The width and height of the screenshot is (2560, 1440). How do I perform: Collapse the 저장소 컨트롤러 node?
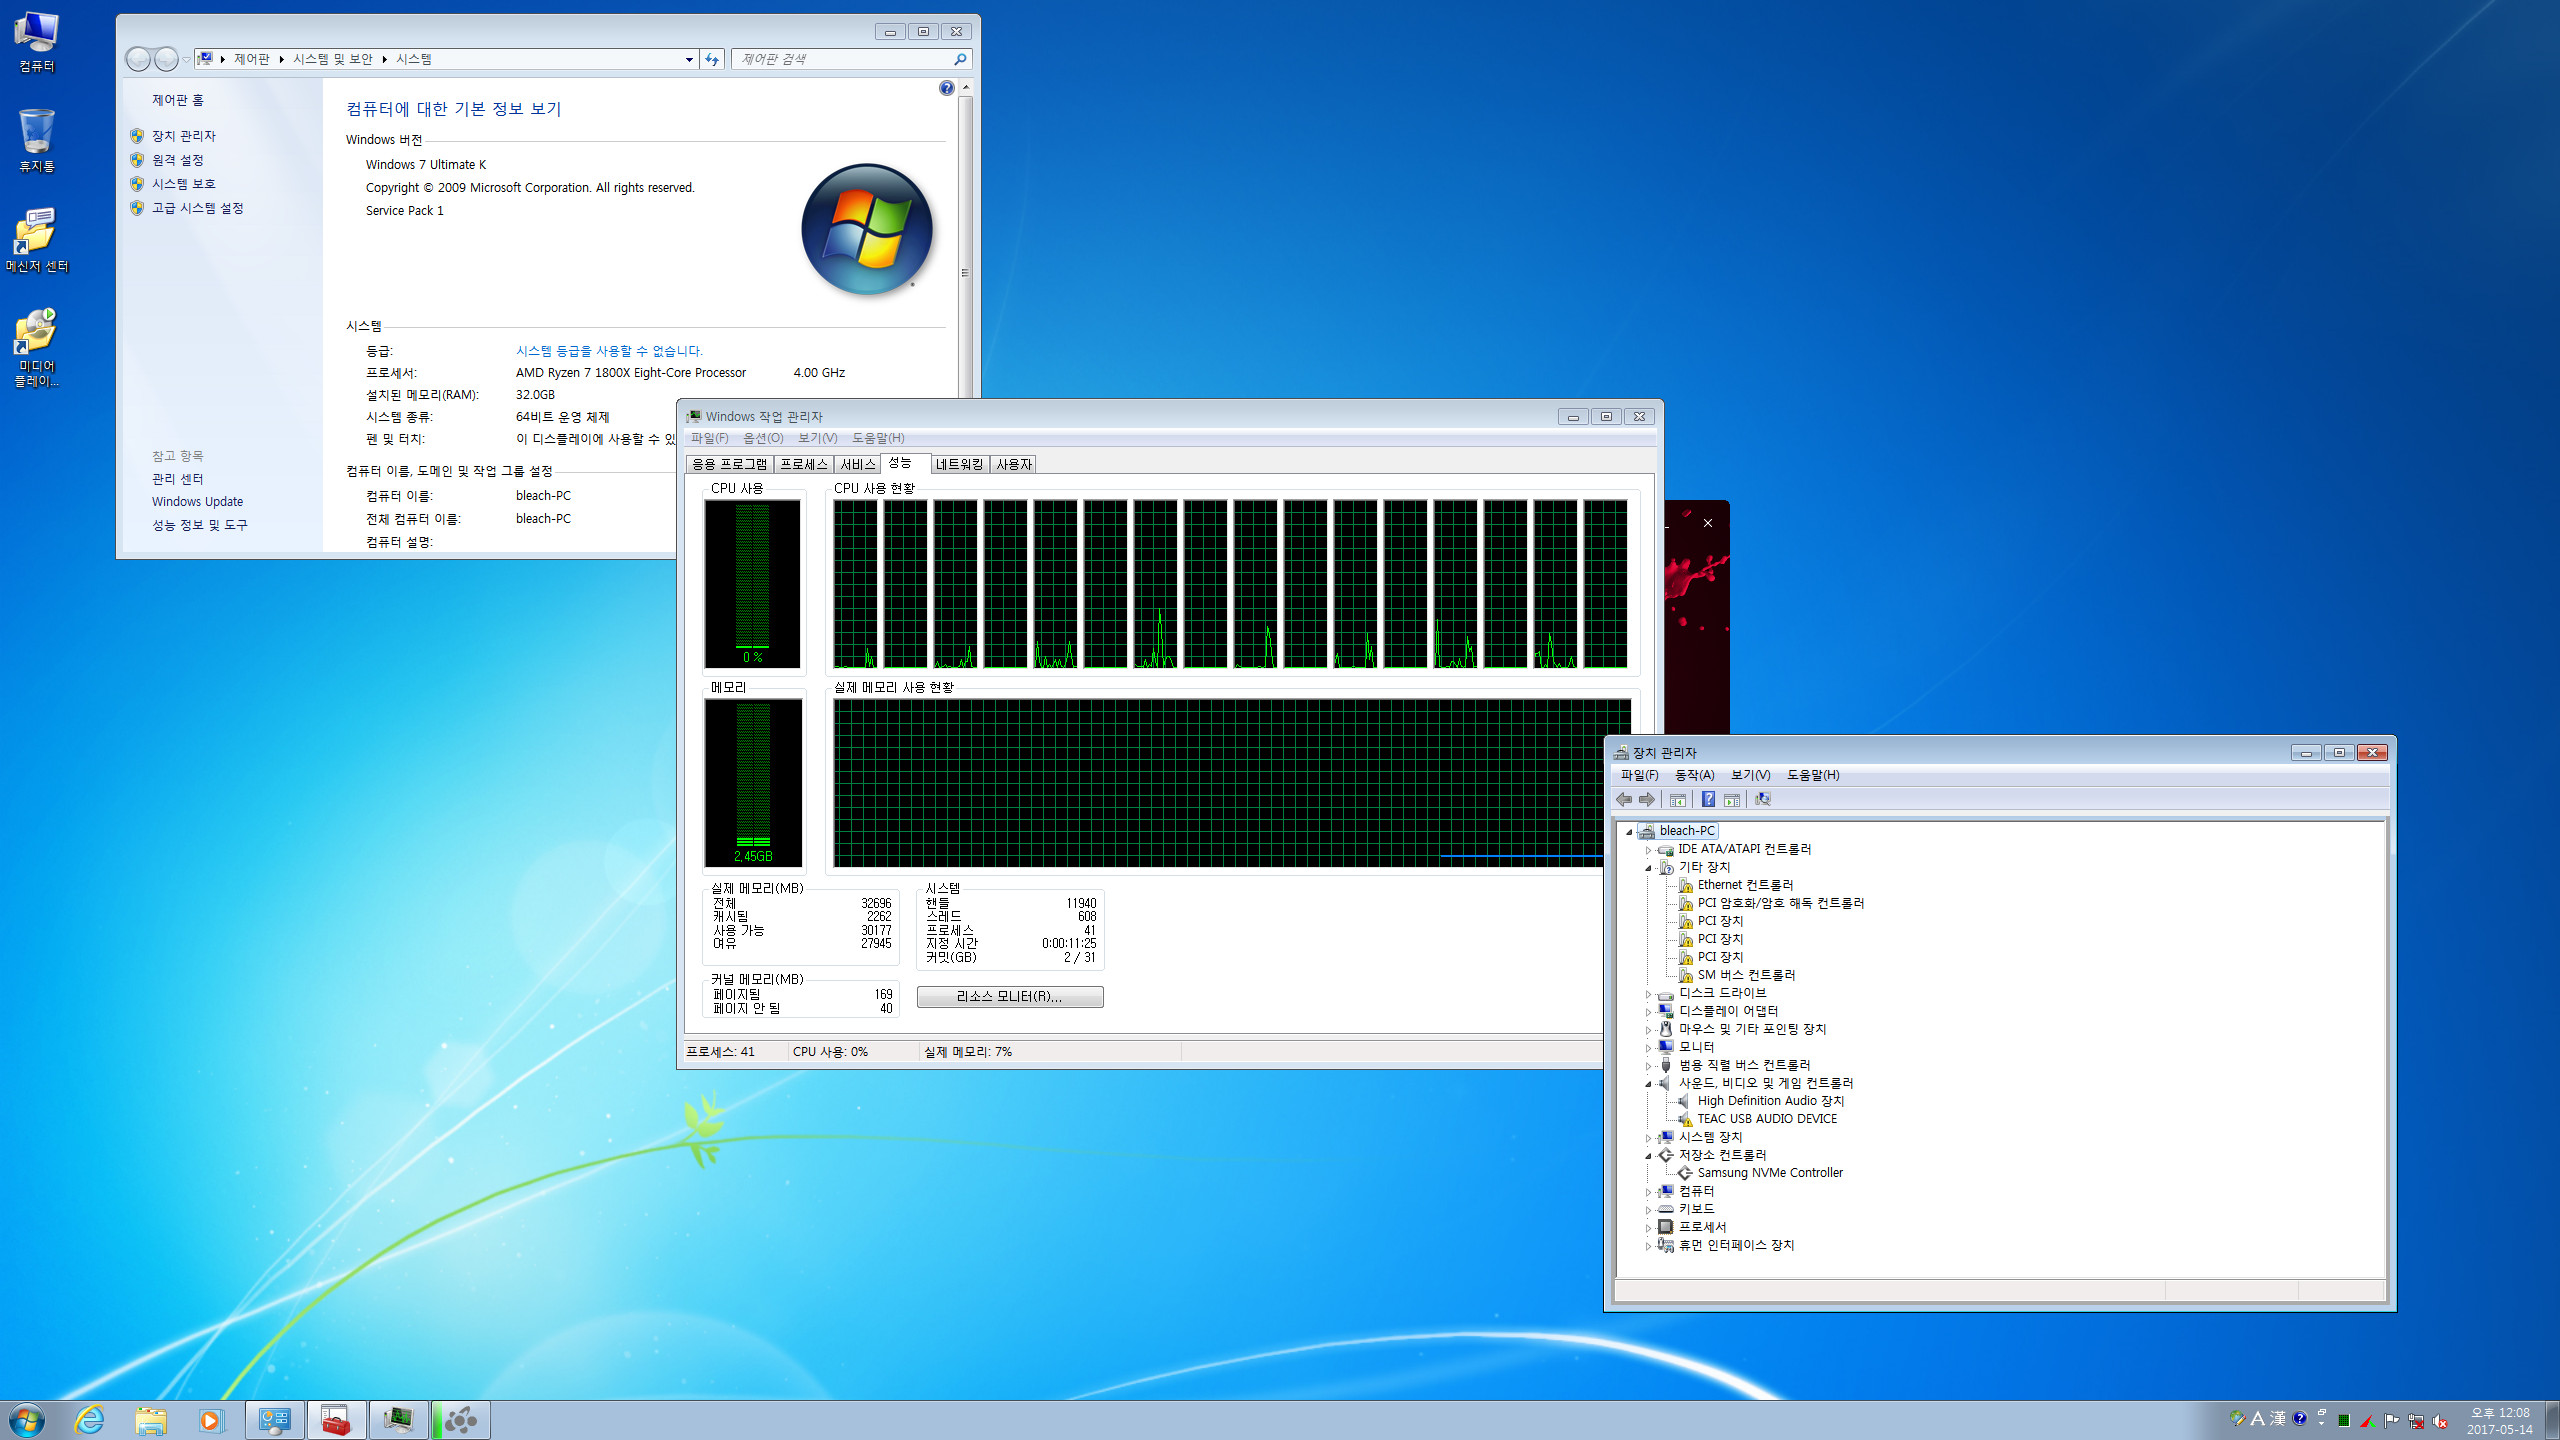tap(1648, 1156)
